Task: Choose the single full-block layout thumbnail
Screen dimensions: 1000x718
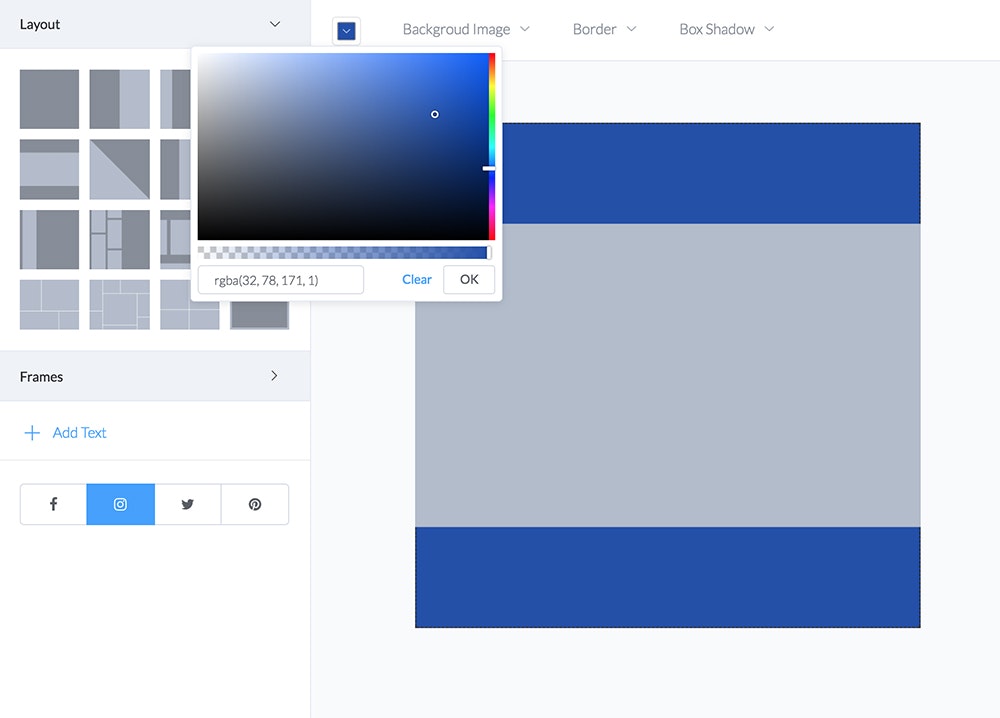Action: point(49,99)
